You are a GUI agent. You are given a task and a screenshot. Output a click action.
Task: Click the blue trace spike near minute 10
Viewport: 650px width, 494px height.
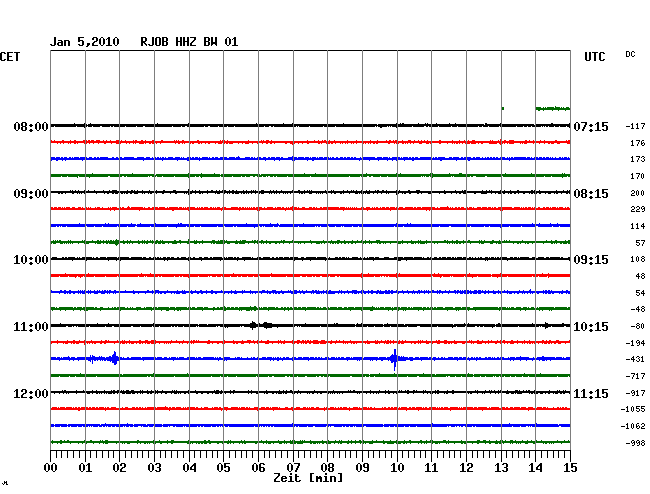(x=395, y=359)
